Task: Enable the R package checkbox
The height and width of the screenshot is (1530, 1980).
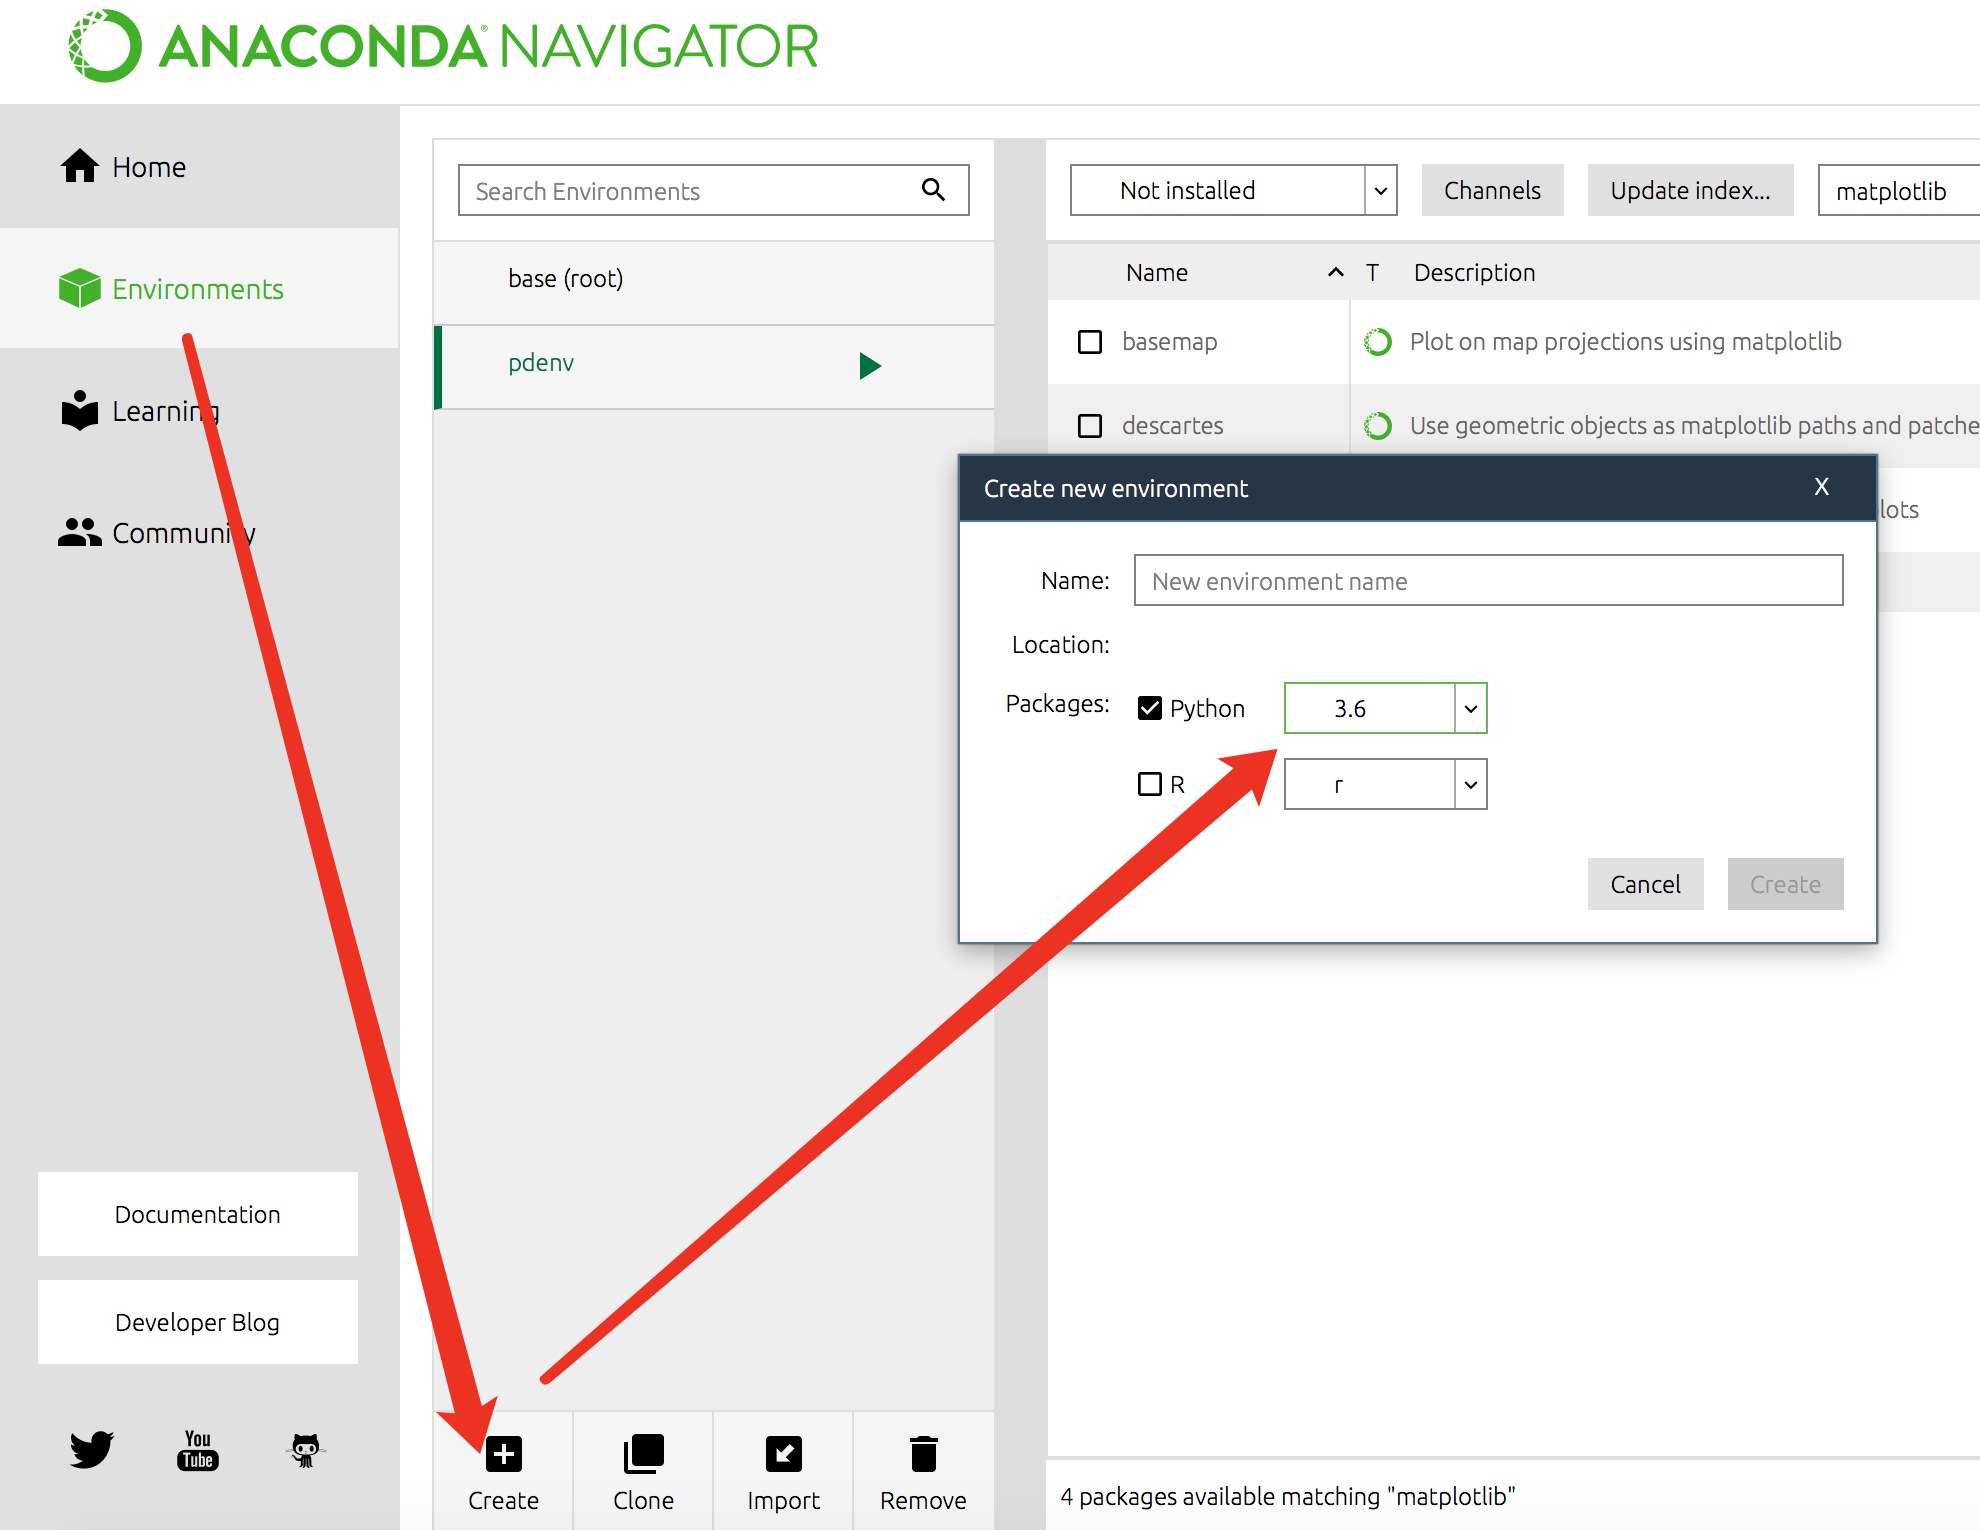Action: 1150,784
